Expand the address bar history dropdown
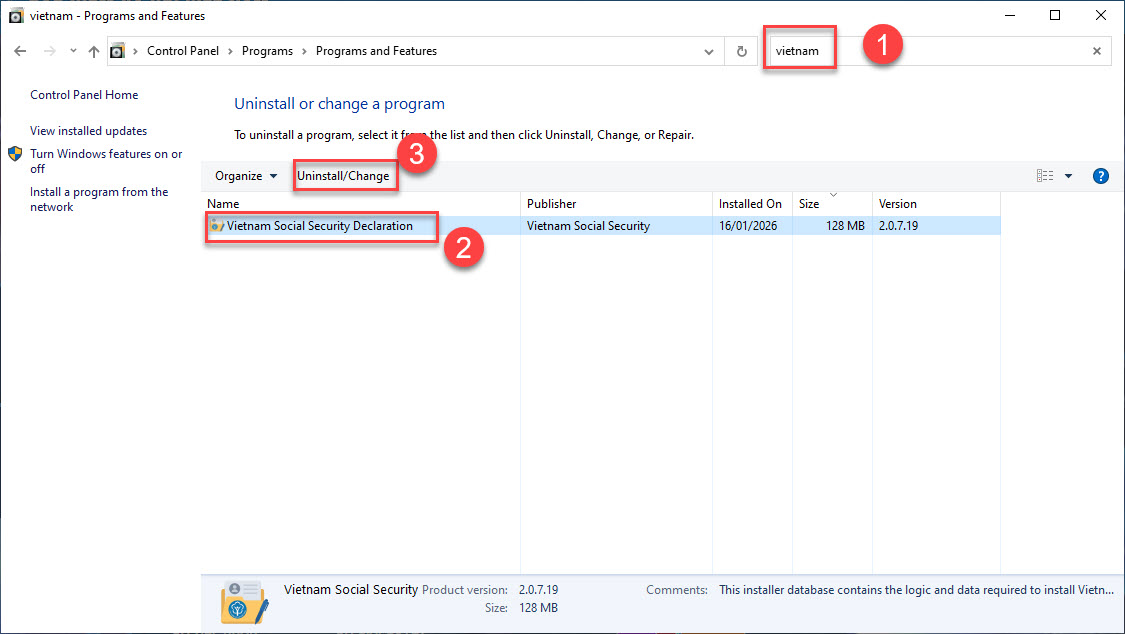Screen dimensions: 1125x634 click(x=709, y=51)
